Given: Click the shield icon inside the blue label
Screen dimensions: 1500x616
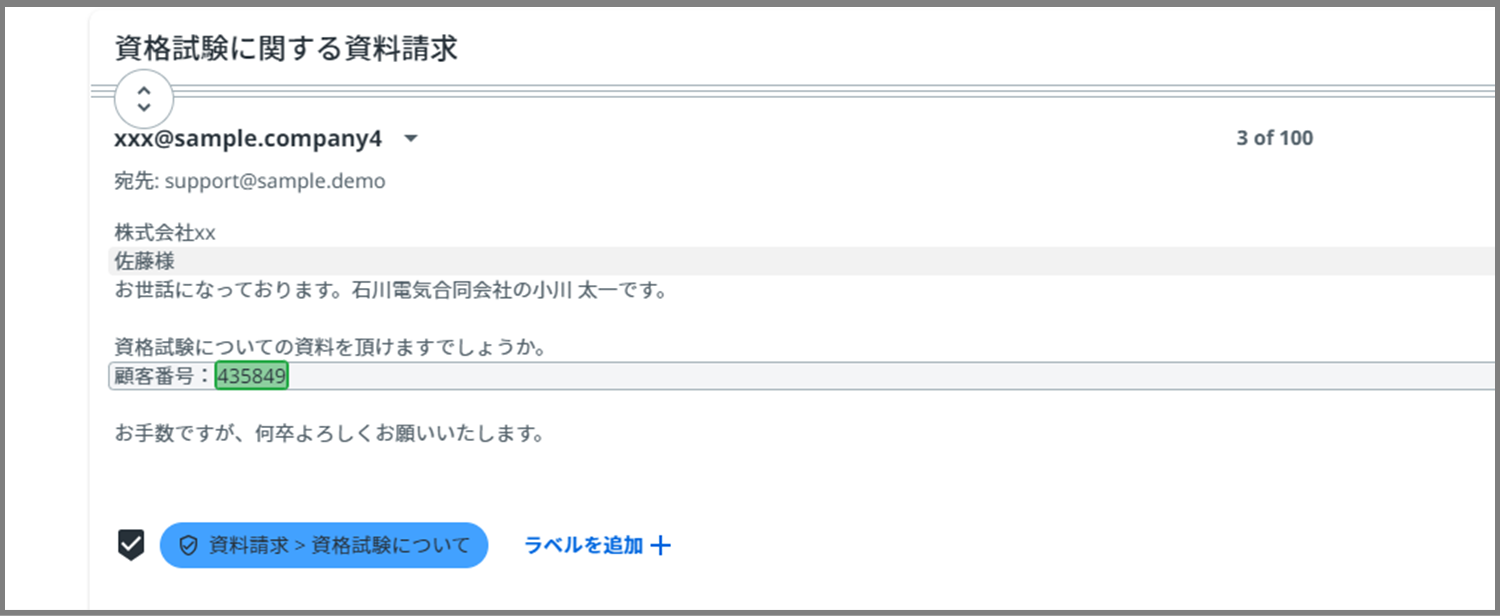Looking at the screenshot, I should pyautogui.click(x=187, y=546).
